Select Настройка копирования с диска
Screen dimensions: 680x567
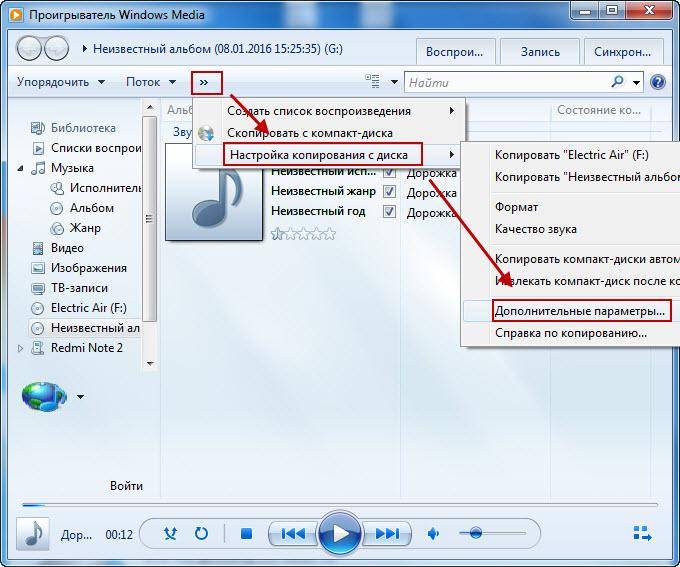point(329,154)
